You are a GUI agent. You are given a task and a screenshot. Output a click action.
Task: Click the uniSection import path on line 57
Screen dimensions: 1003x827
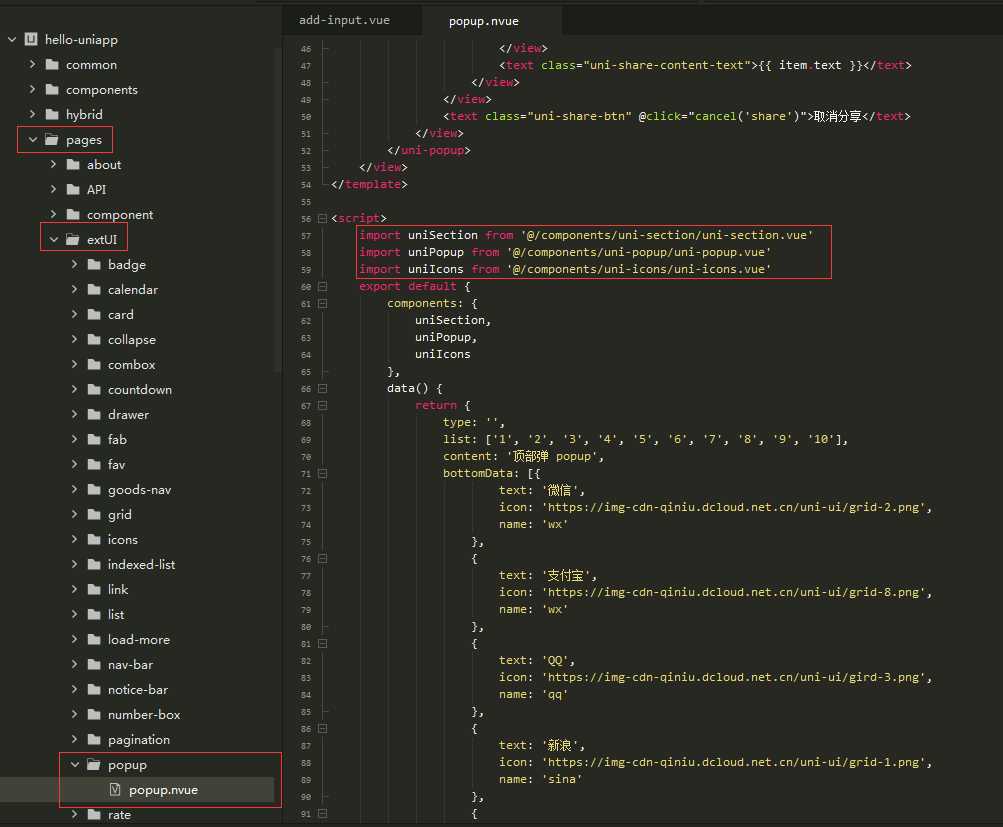pyautogui.click(x=667, y=235)
